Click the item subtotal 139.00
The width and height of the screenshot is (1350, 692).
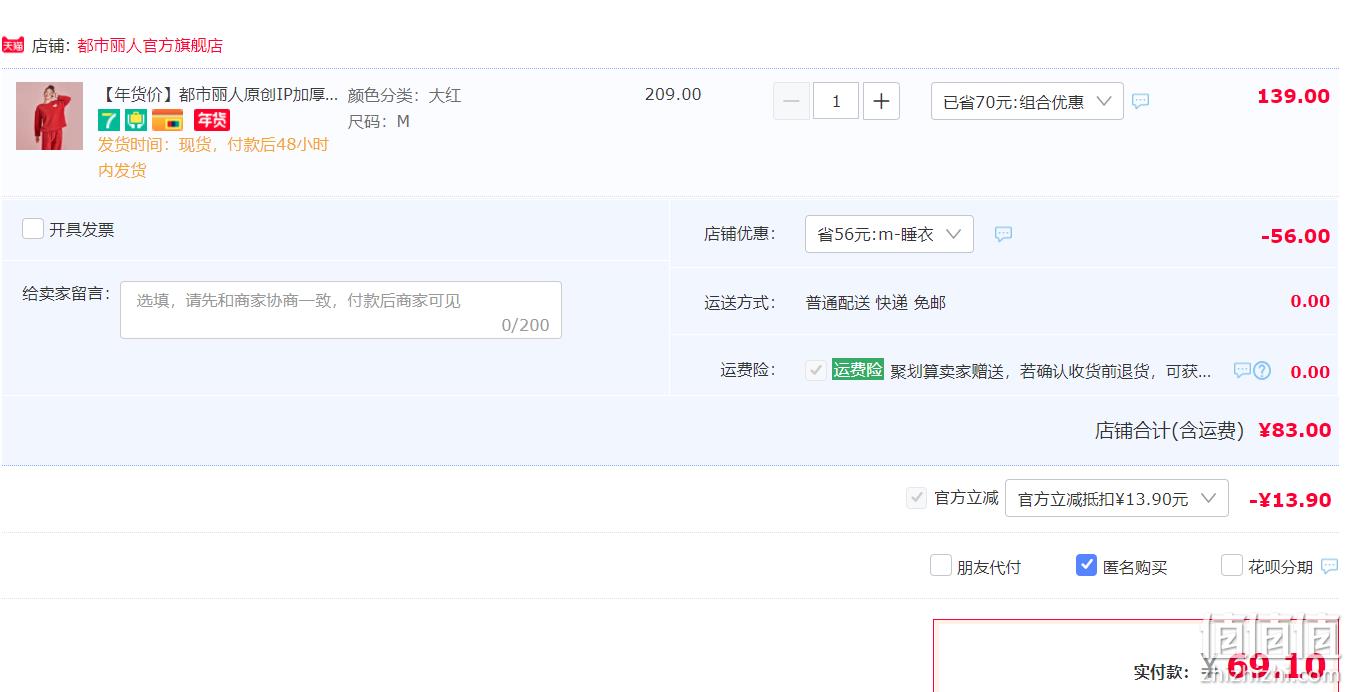[1293, 96]
